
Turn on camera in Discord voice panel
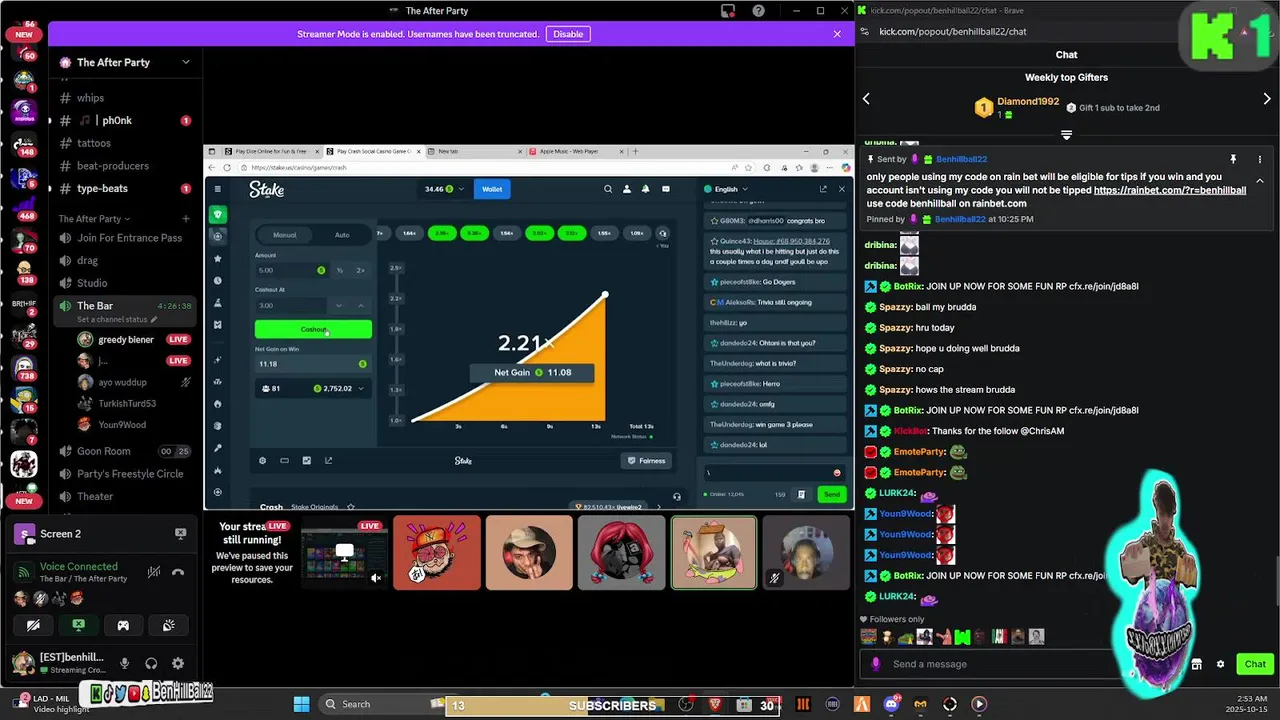pyautogui.click(x=33, y=625)
